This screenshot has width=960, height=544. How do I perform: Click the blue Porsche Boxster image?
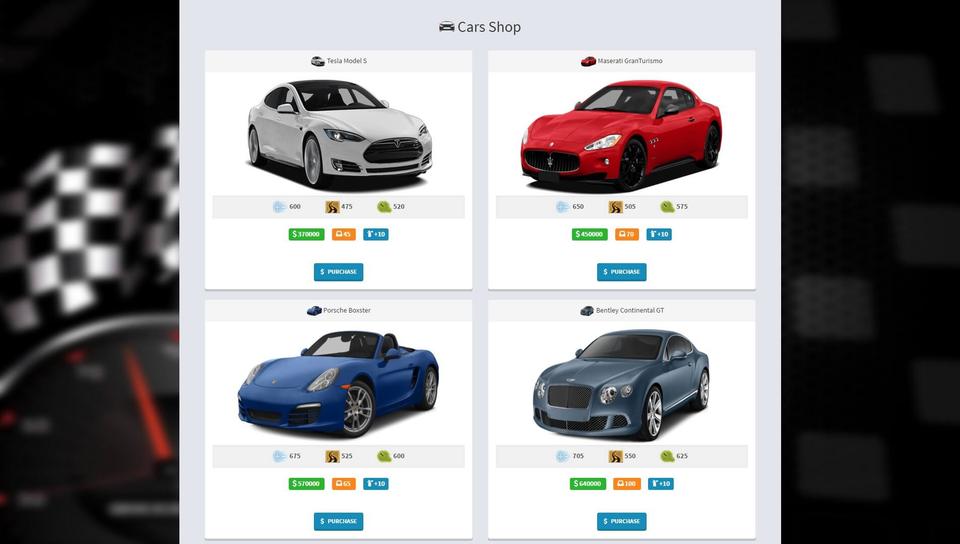pyautogui.click(x=338, y=384)
